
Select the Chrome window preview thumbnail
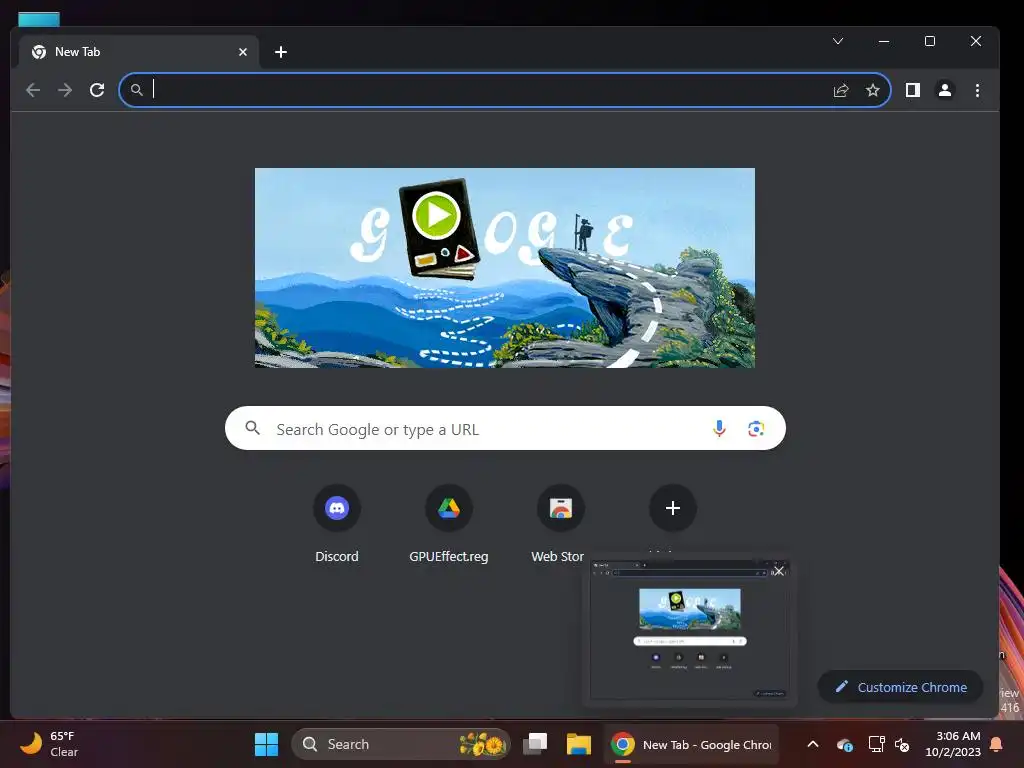tap(689, 630)
